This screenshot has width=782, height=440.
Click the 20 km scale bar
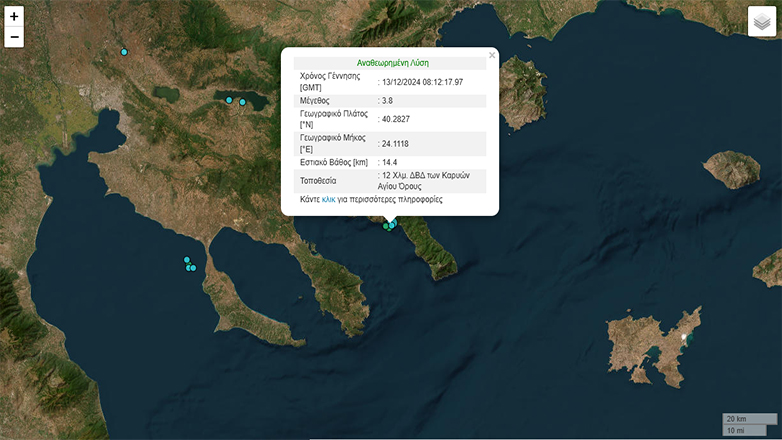click(x=748, y=418)
